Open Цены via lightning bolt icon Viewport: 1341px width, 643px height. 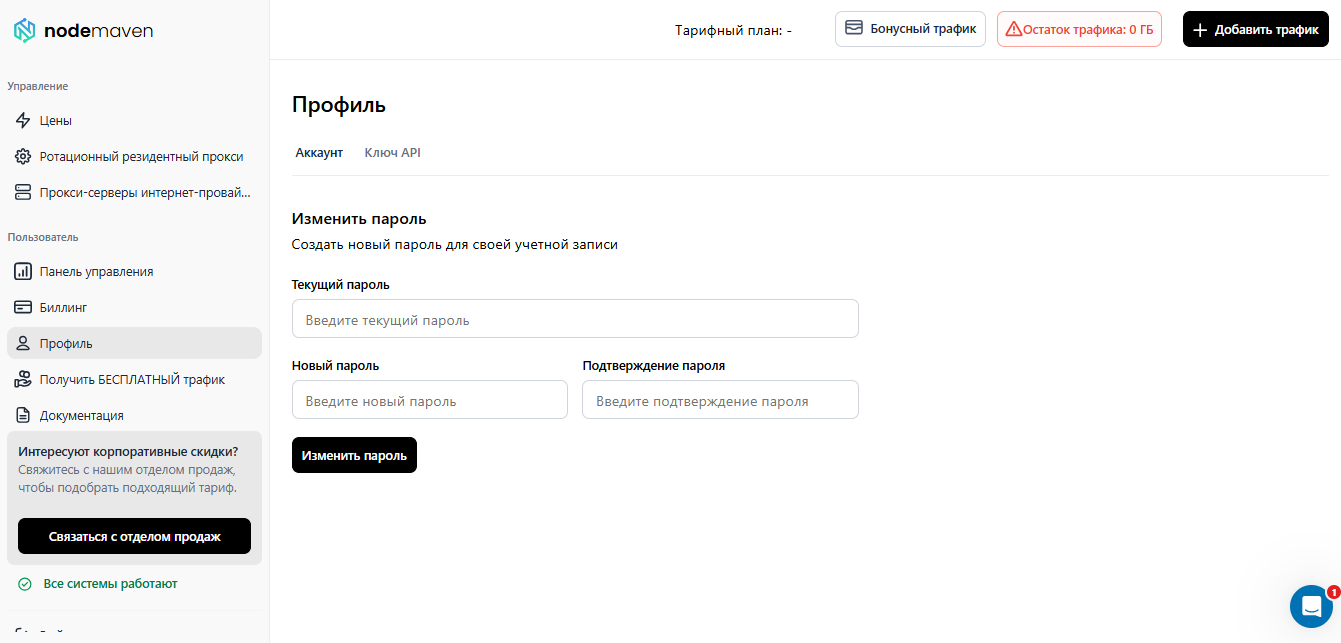(23, 121)
